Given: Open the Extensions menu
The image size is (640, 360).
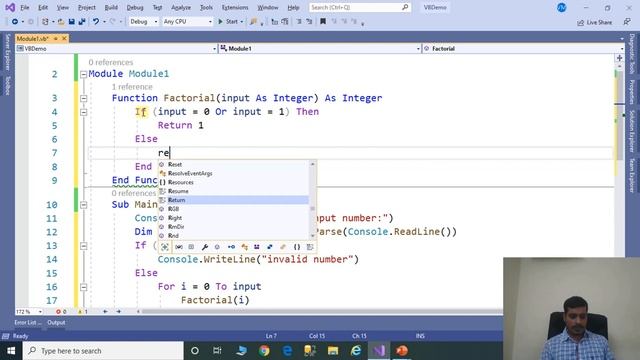Looking at the screenshot, I should coord(235,7).
